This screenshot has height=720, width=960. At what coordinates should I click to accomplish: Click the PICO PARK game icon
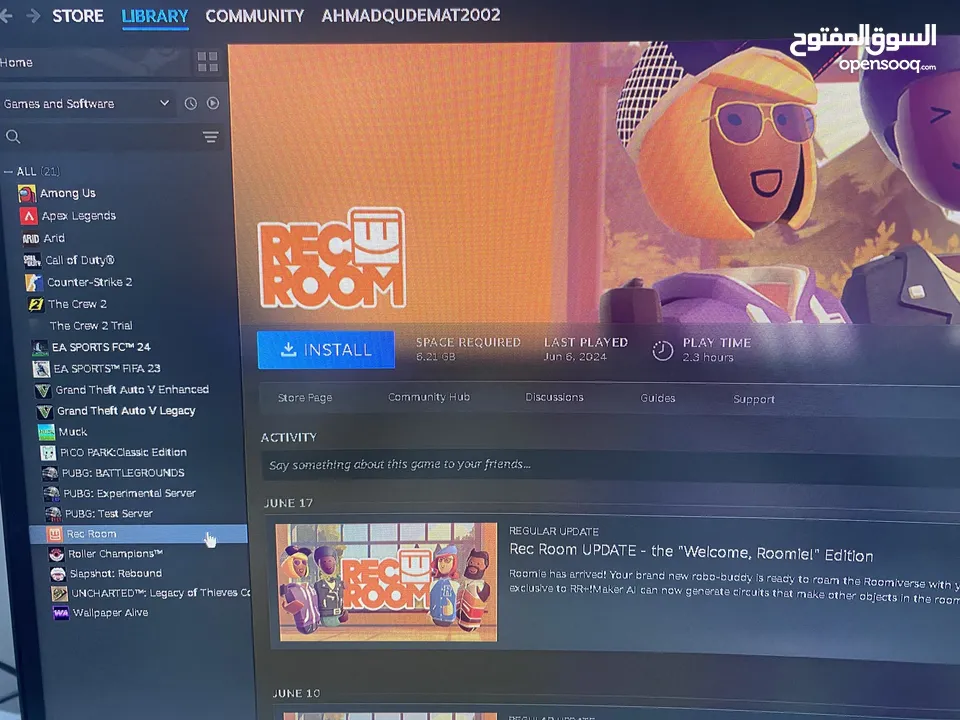point(48,453)
